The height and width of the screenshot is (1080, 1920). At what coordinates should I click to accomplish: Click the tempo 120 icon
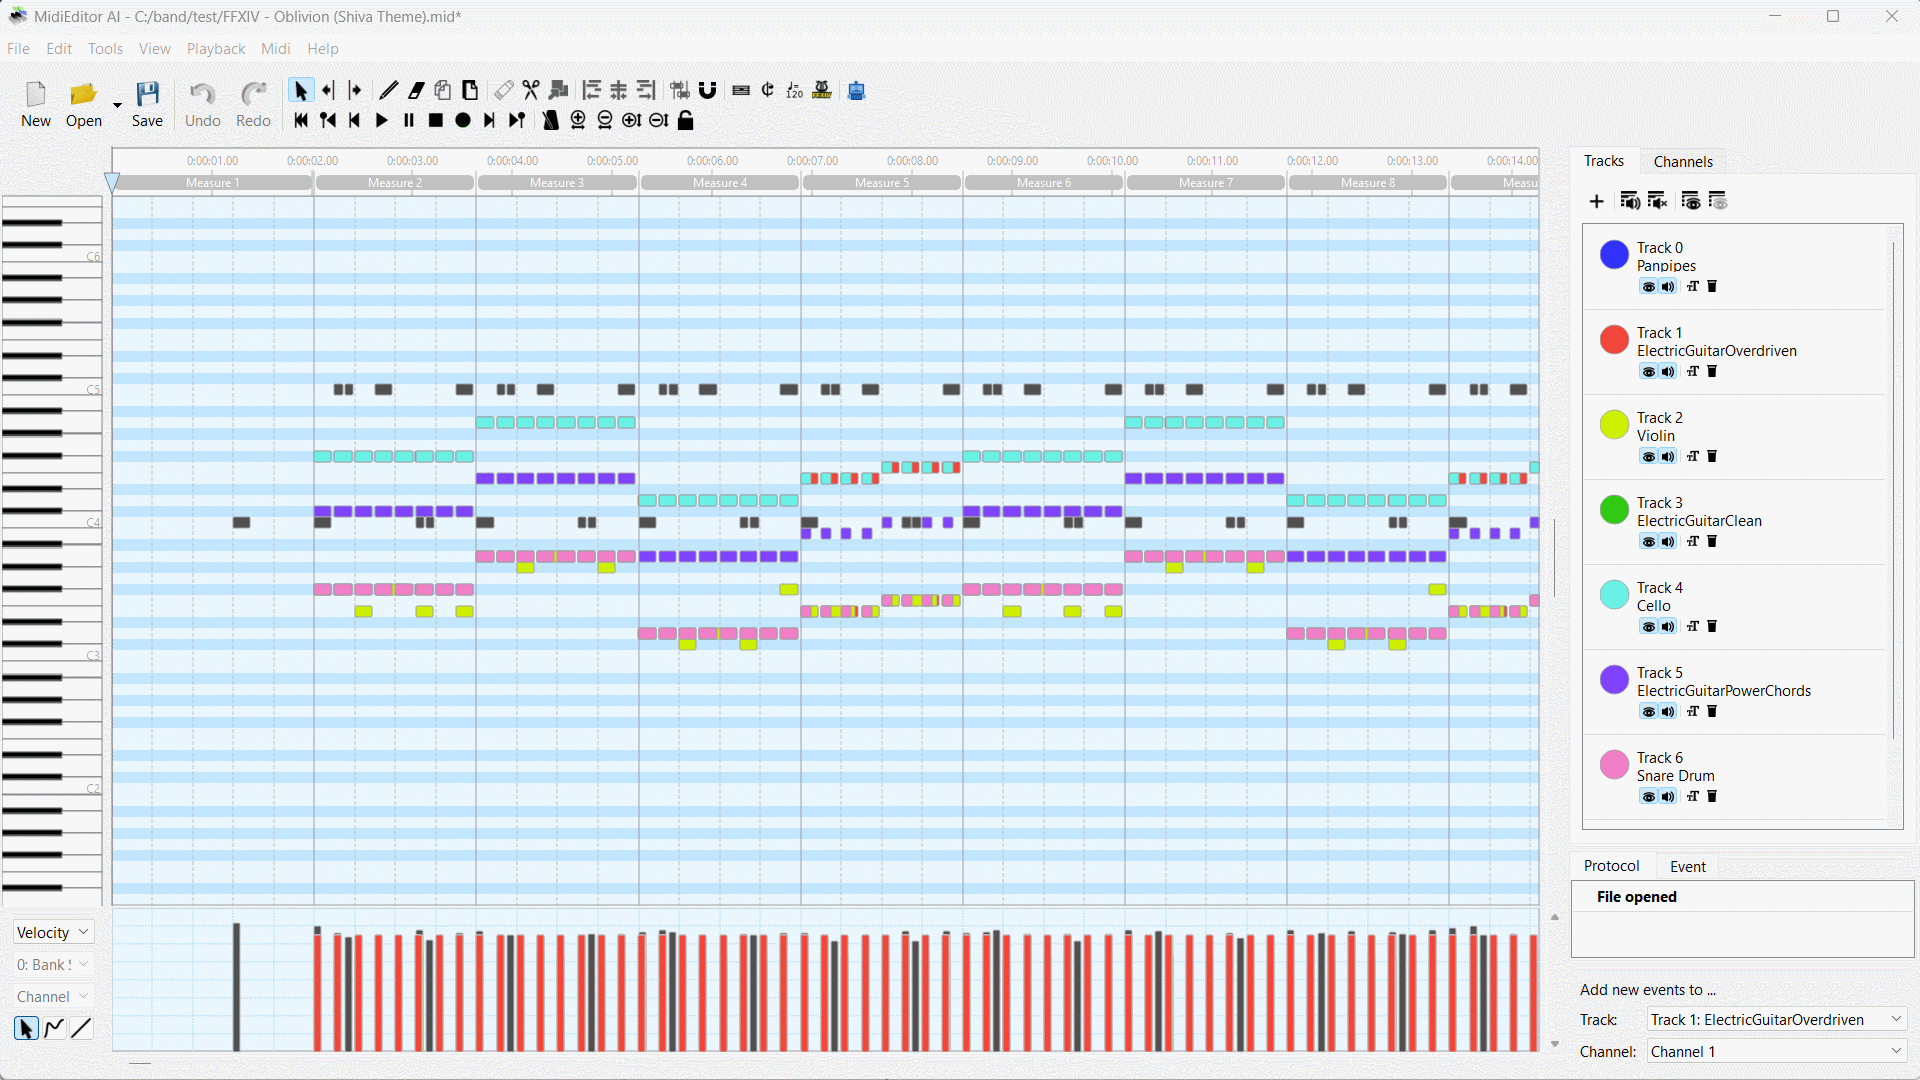[794, 91]
